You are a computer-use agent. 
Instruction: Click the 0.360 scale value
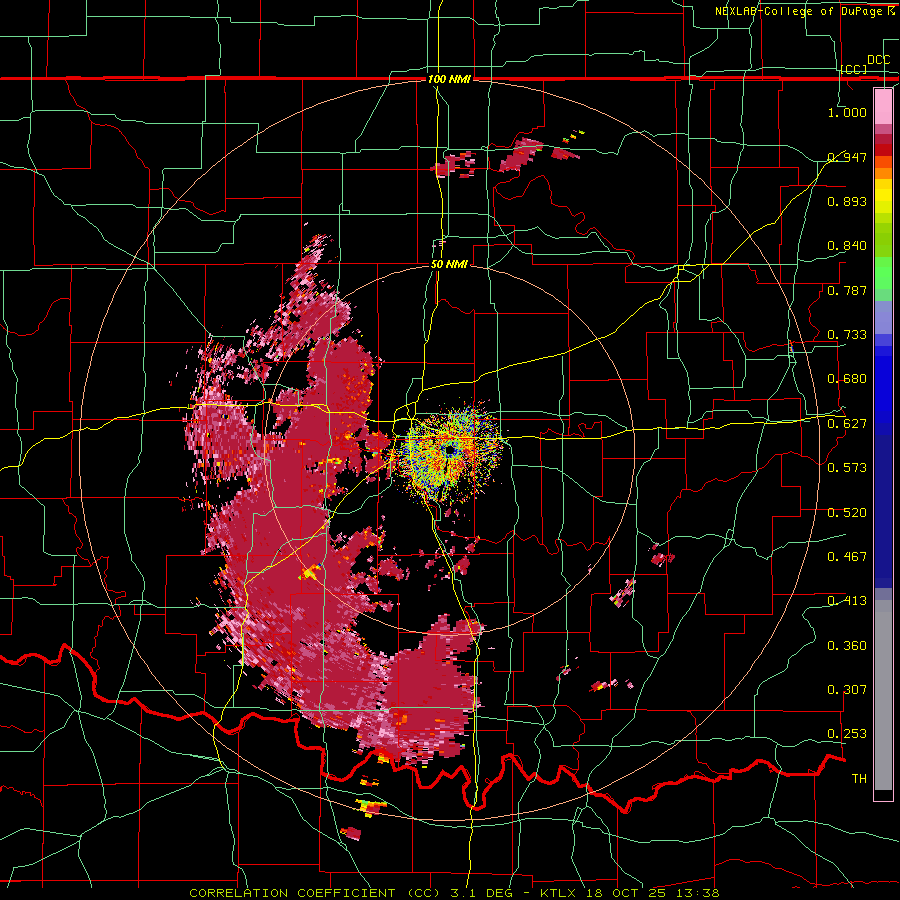[847, 646]
